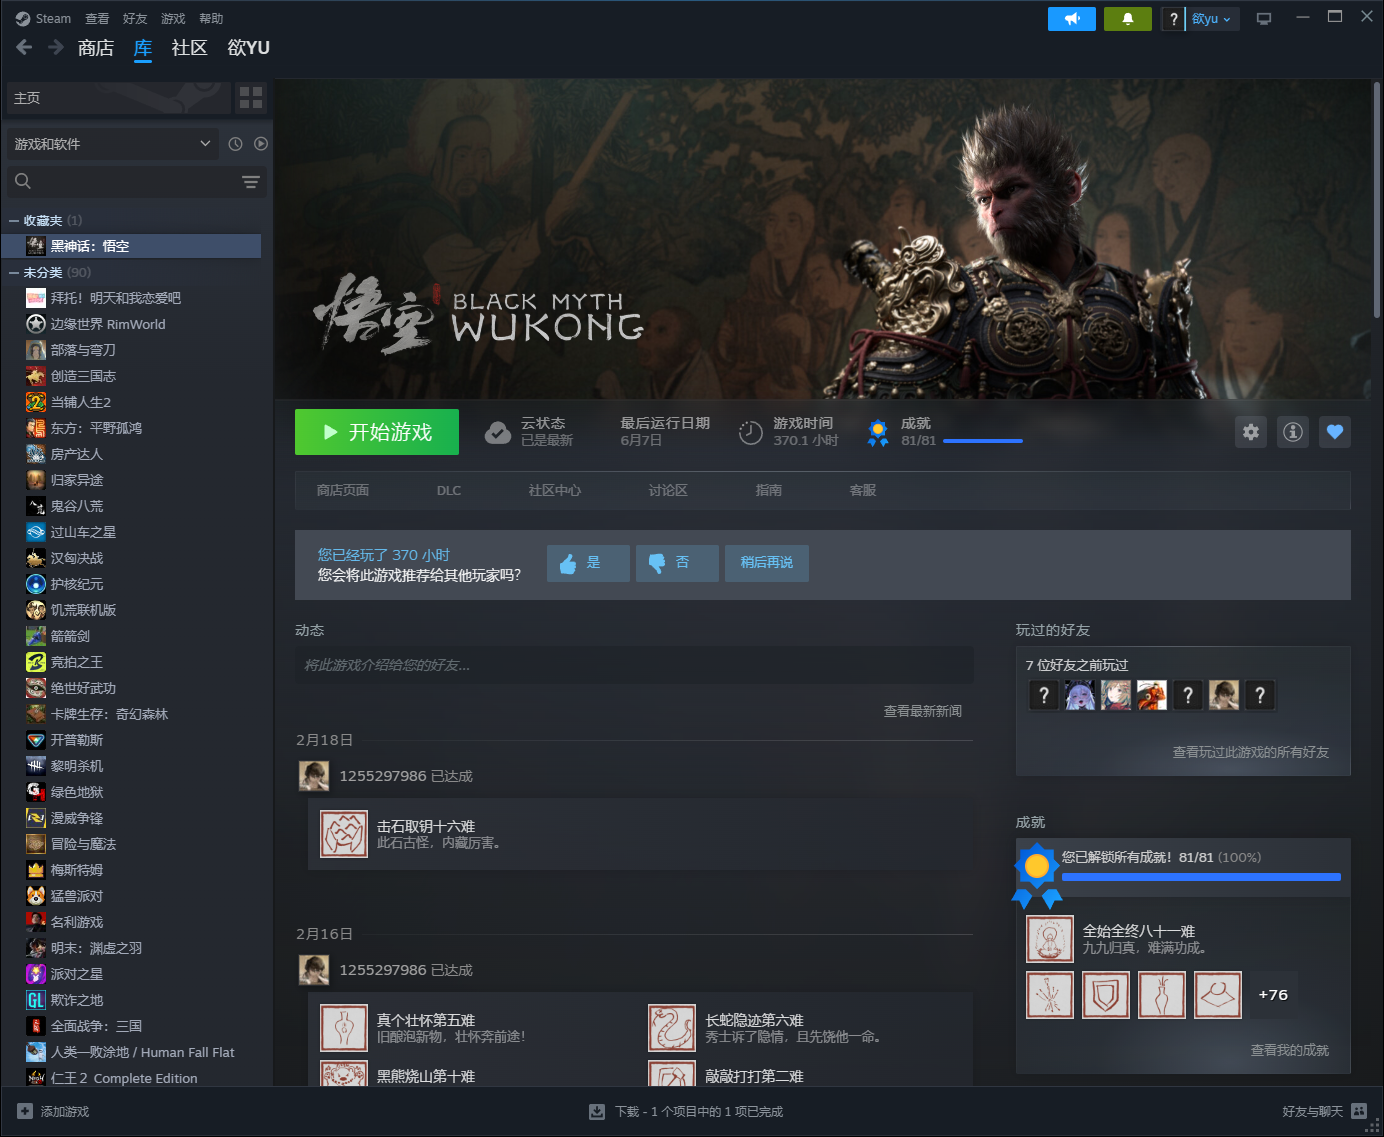The height and width of the screenshot is (1137, 1384).
Task: Decline recommendation with 否 thumbs down
Action: [x=677, y=563]
